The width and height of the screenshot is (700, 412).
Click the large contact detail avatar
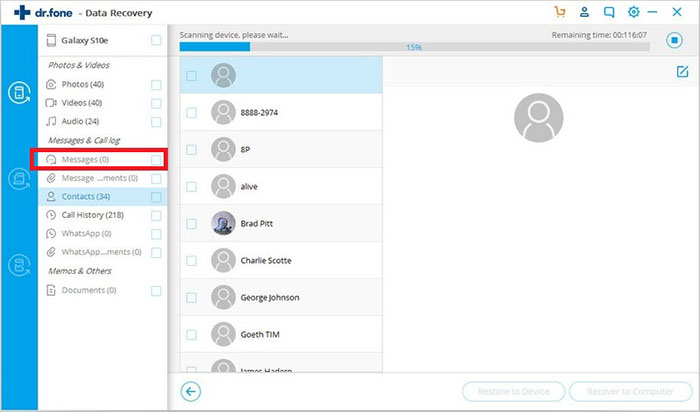coord(538,118)
